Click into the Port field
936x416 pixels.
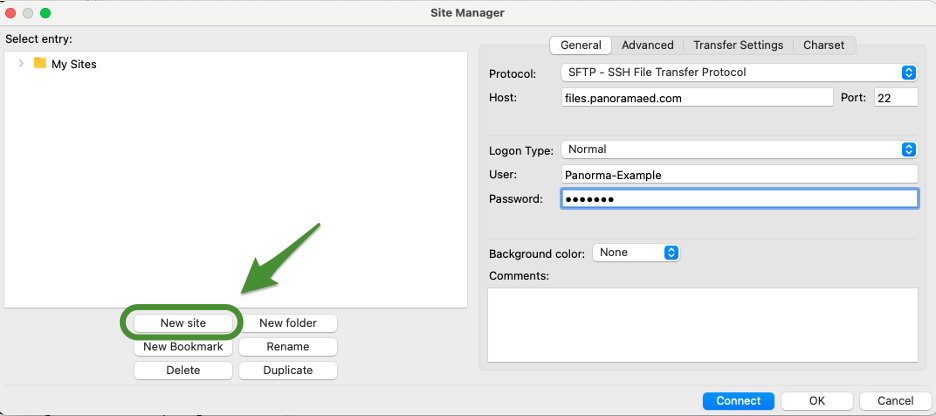(x=896, y=98)
